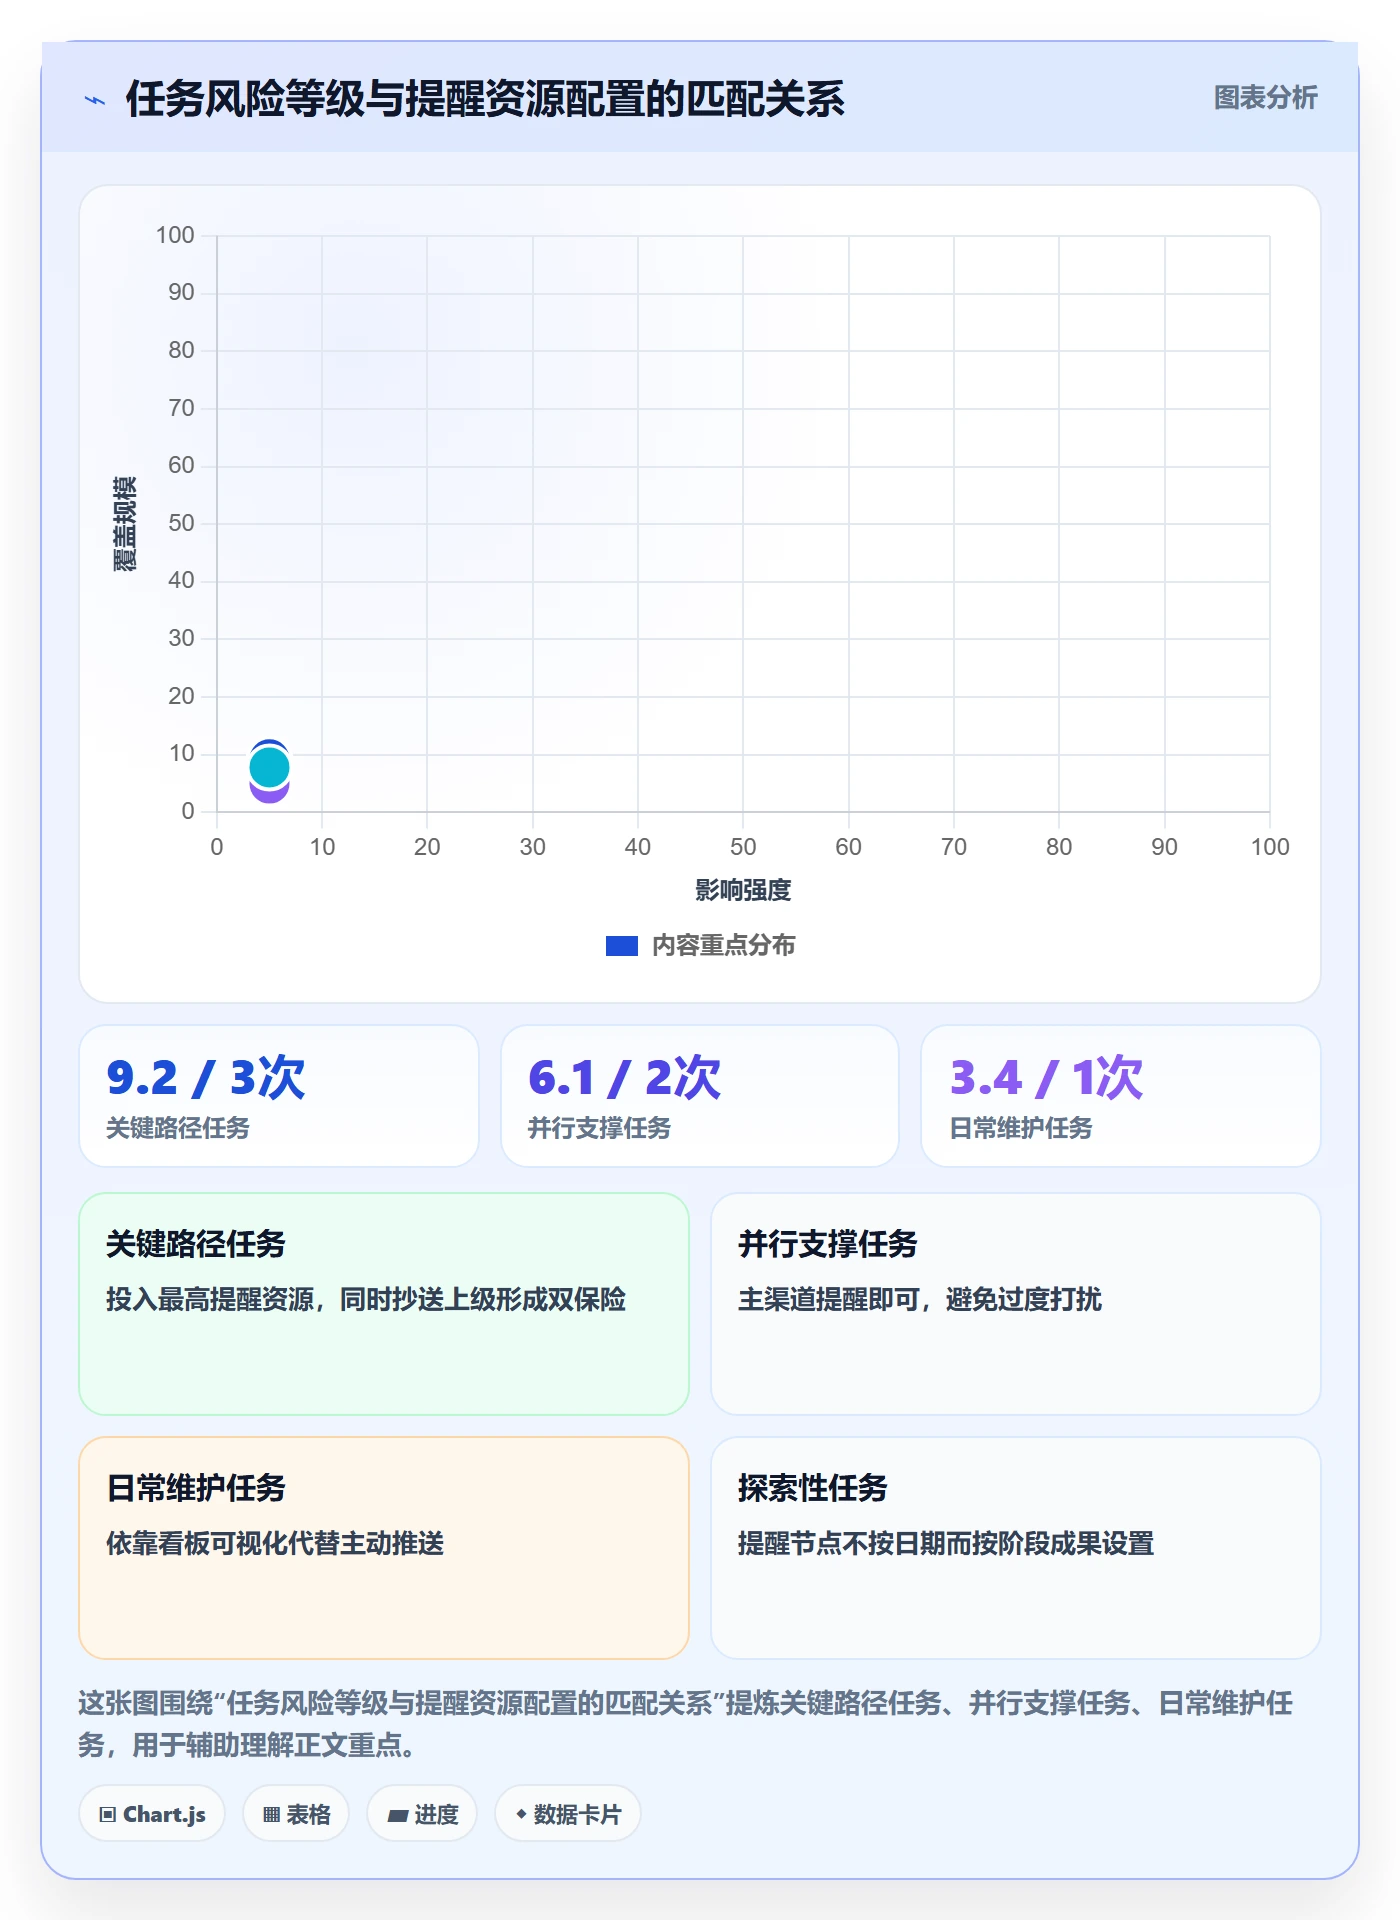The width and height of the screenshot is (1400, 1920).
Task: Open the 探索性任务 description card
Action: pos(1016,1547)
